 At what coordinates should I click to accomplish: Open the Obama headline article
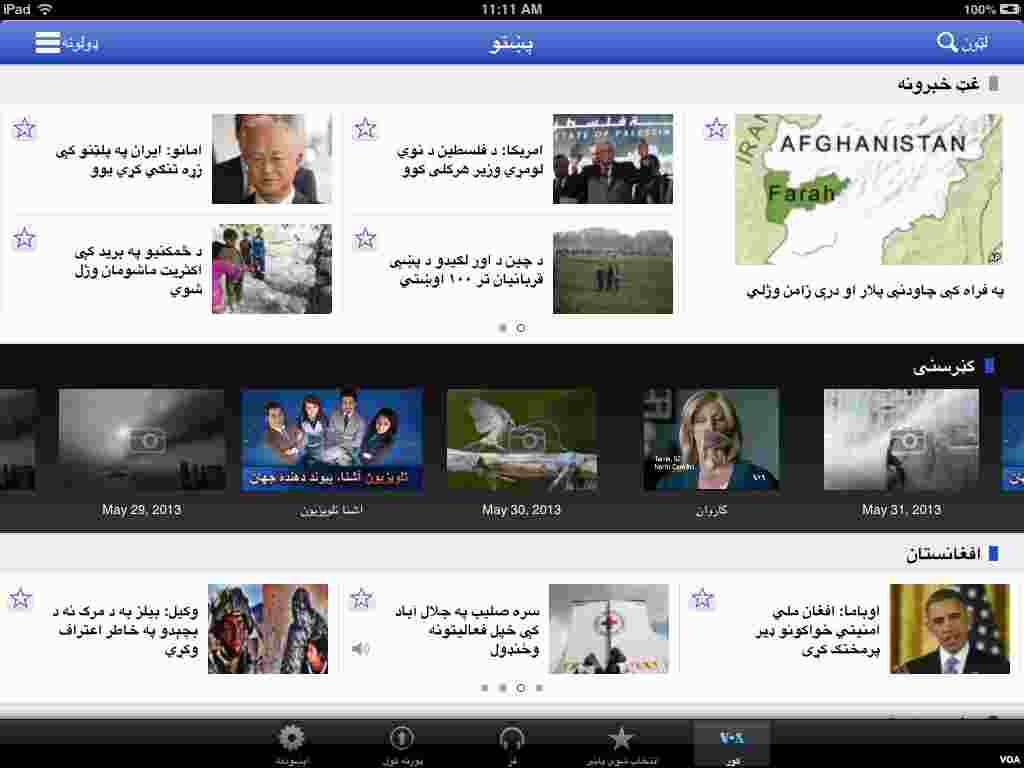818,628
